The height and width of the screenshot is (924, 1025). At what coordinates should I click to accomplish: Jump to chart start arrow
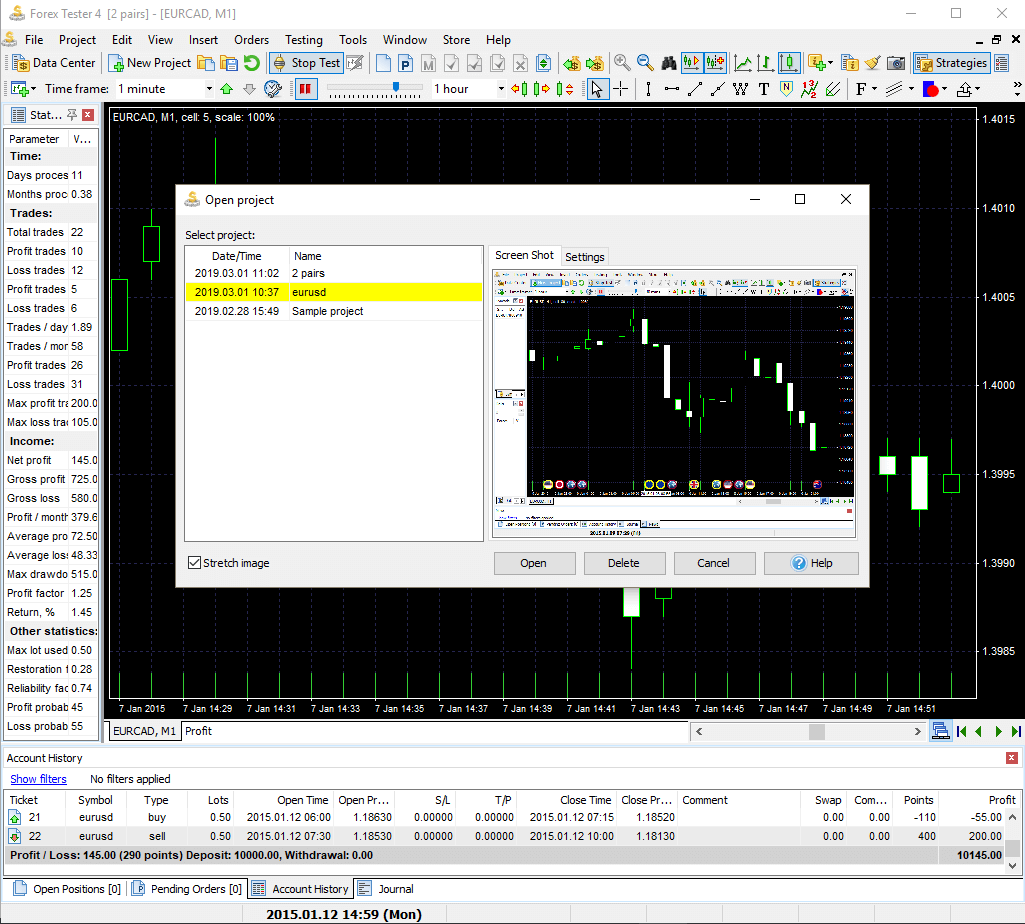tap(962, 731)
